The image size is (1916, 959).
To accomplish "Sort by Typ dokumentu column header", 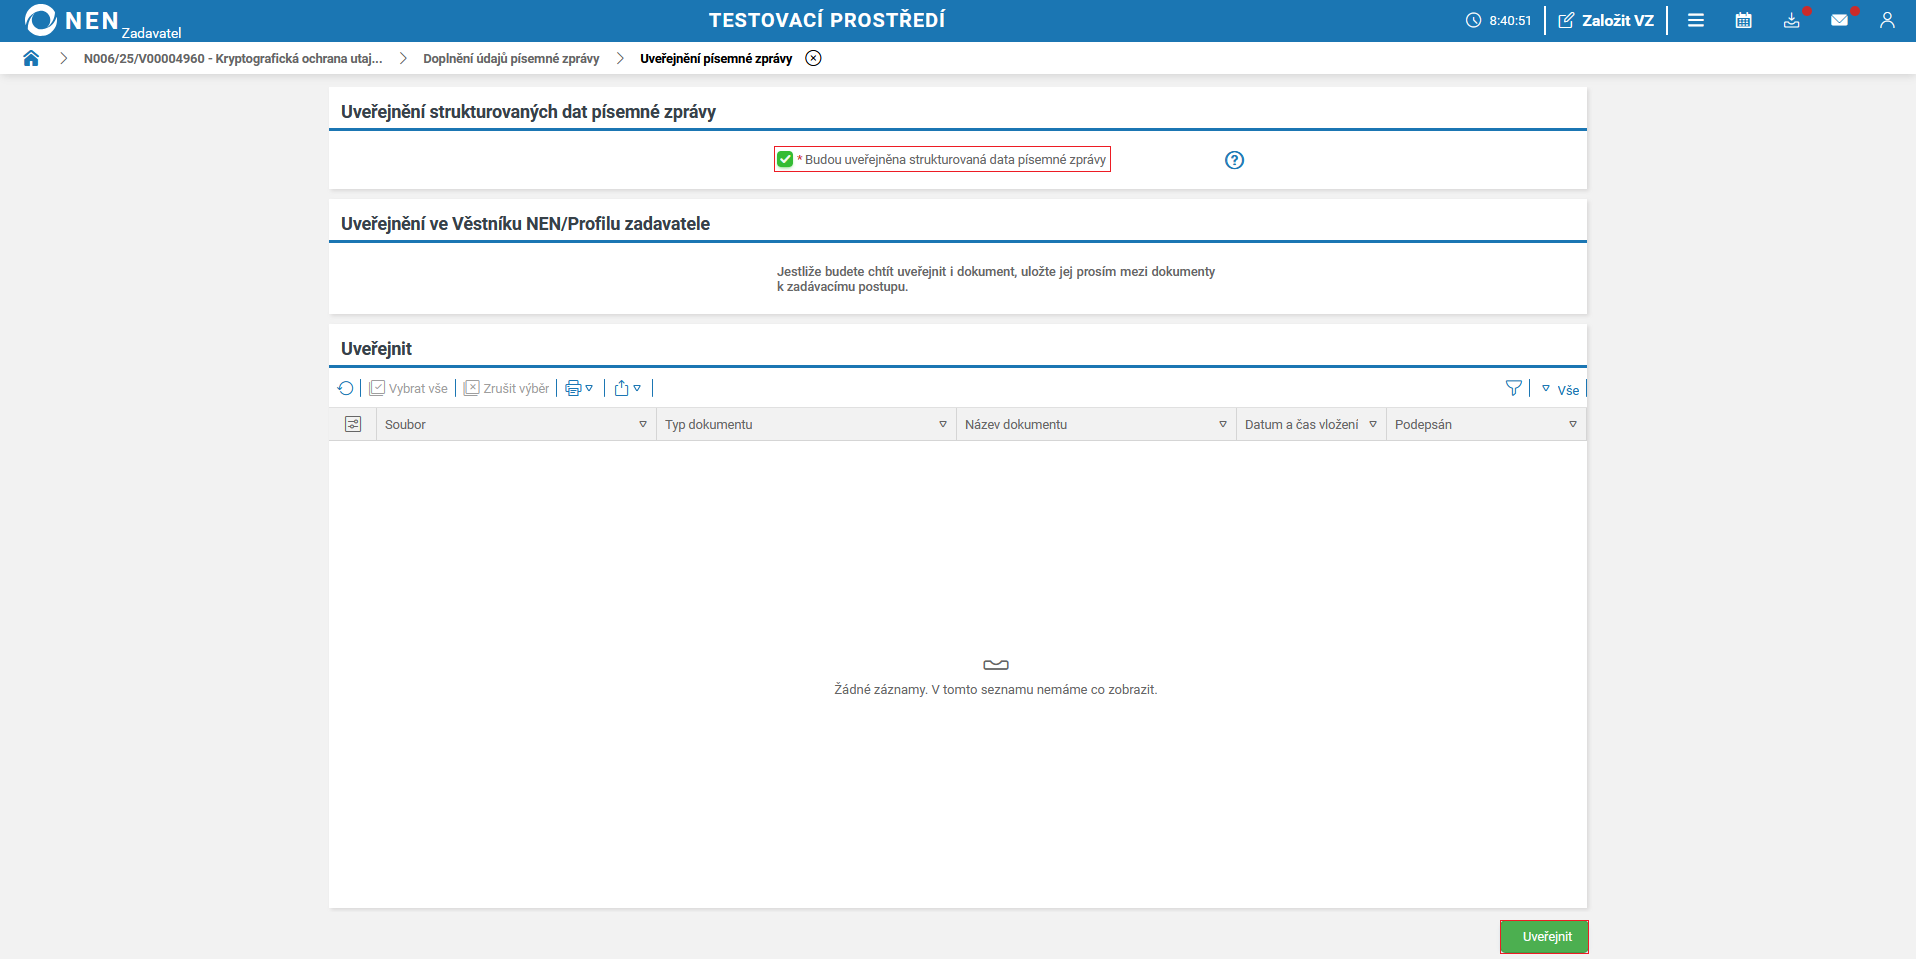I will pos(709,424).
